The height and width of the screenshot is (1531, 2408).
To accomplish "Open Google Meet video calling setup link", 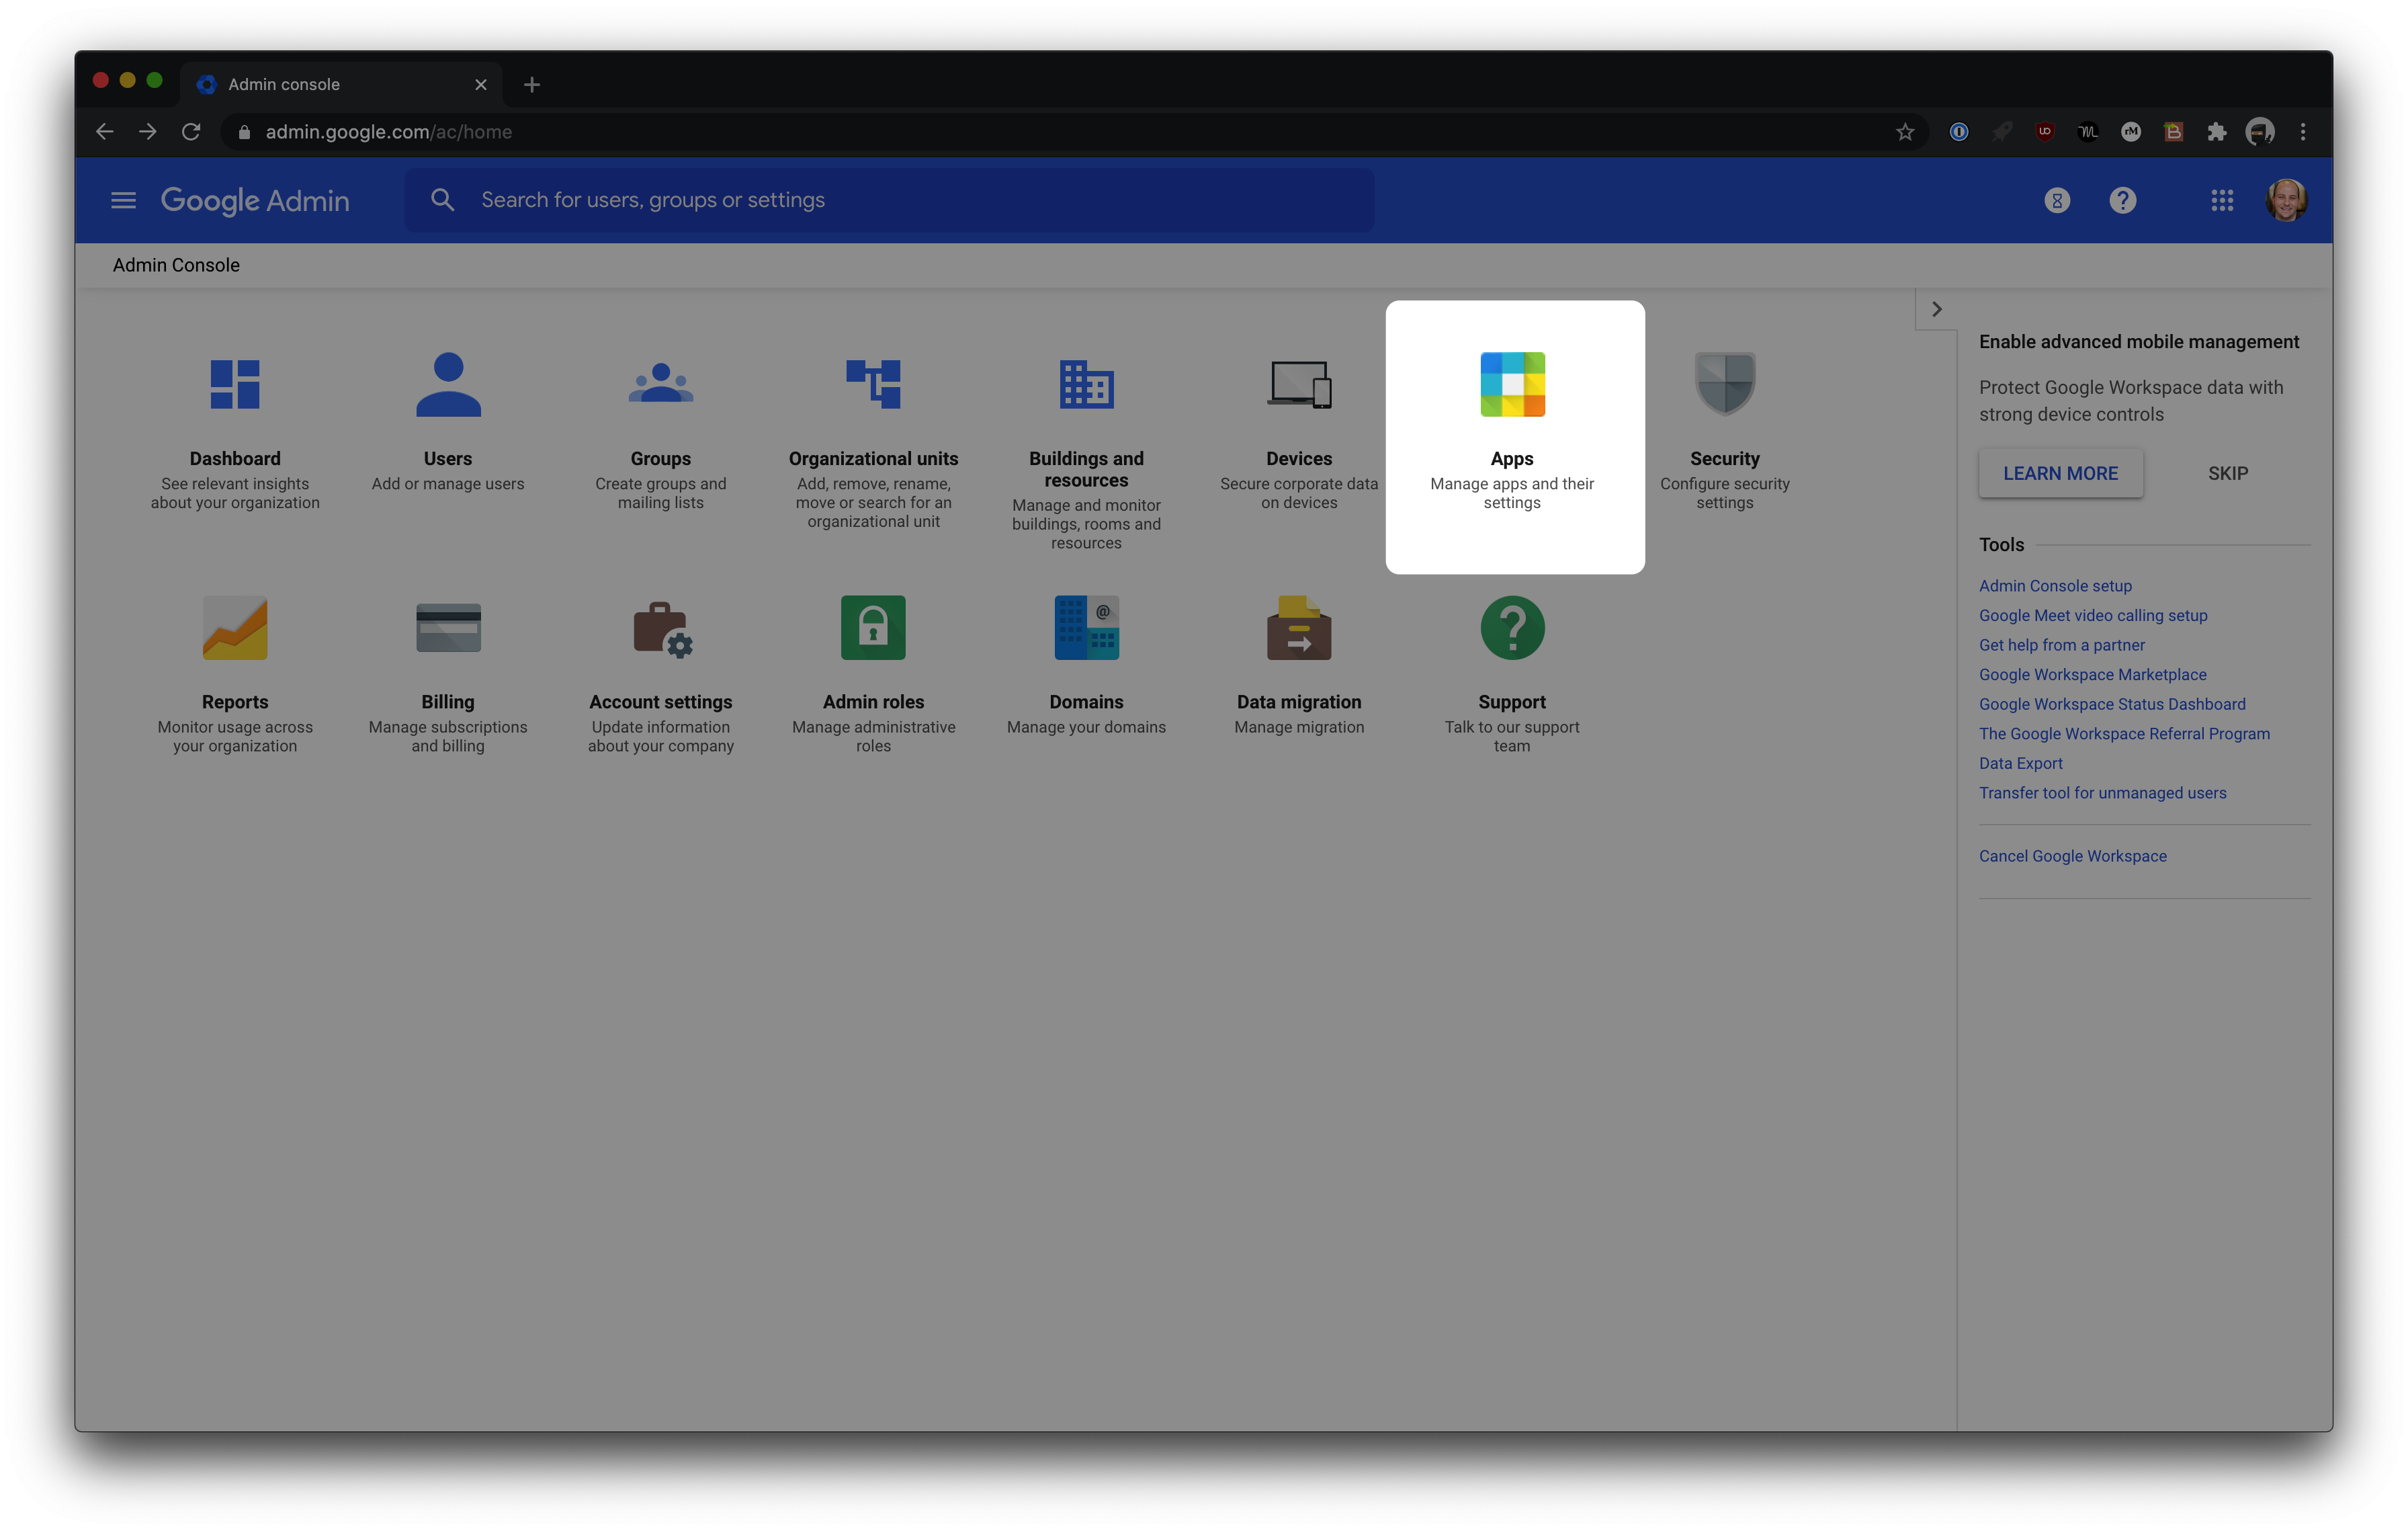I will click(2093, 615).
